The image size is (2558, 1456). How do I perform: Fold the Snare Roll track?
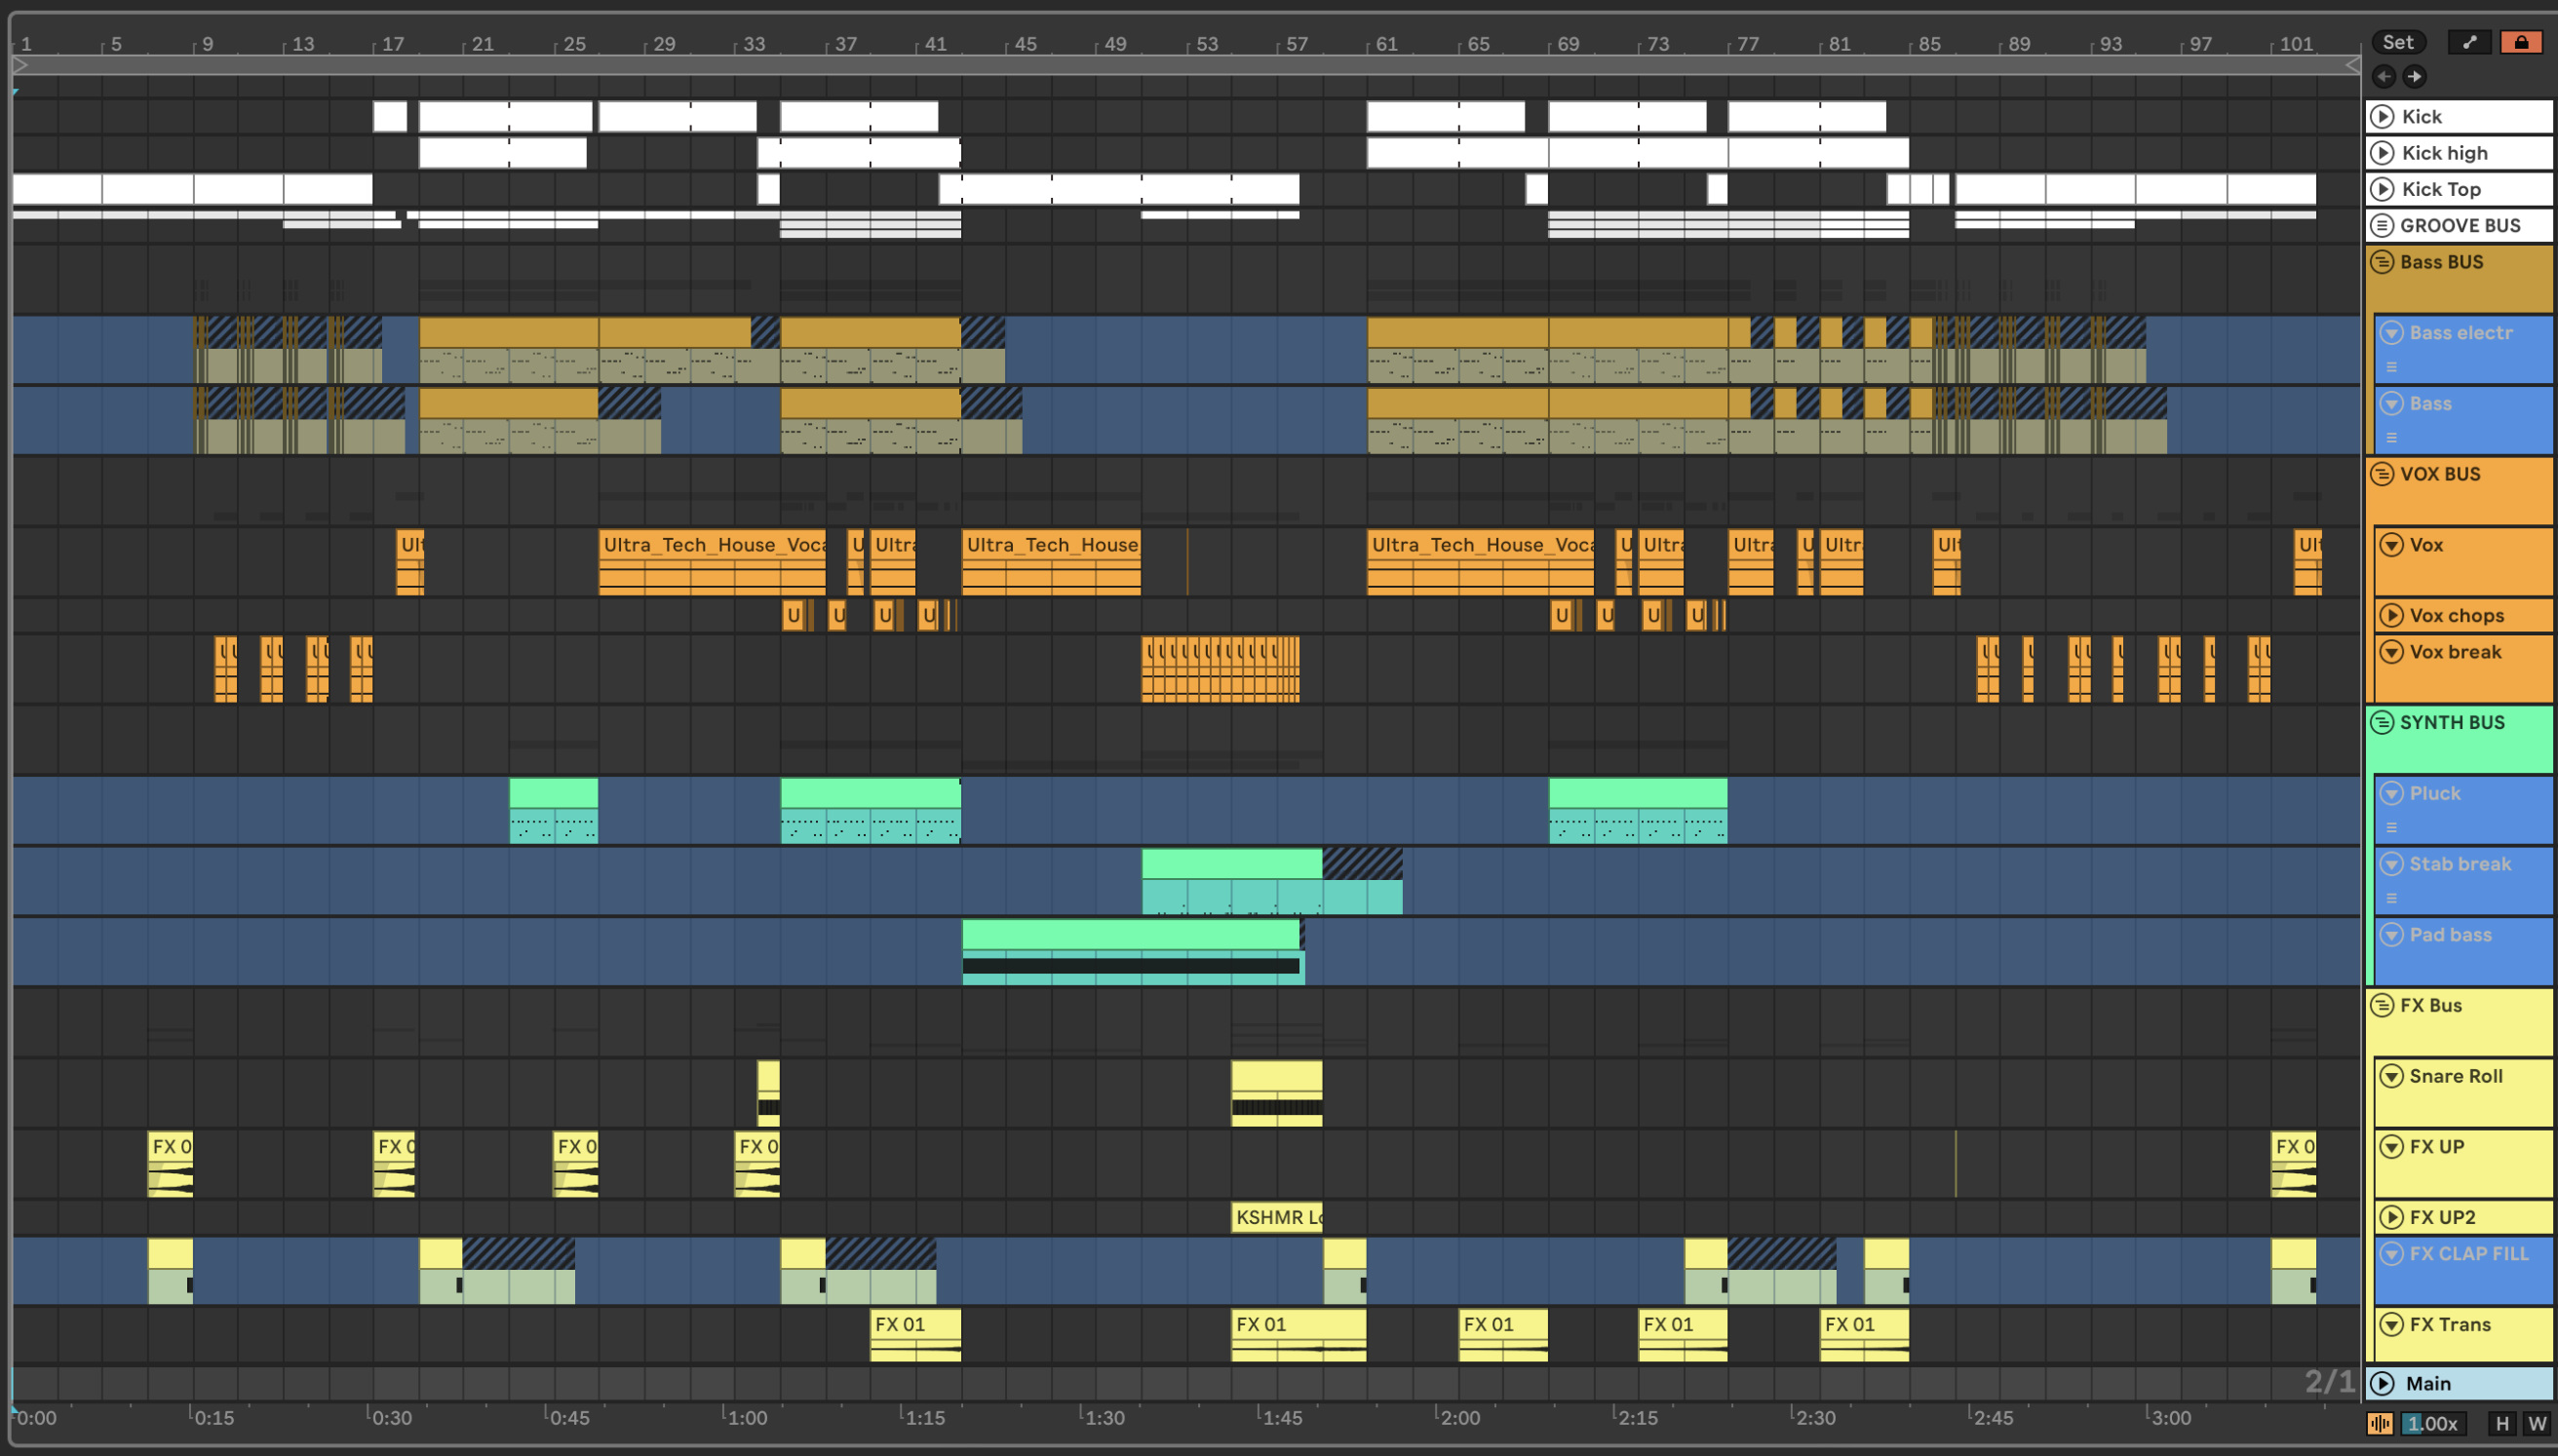[x=2392, y=1076]
